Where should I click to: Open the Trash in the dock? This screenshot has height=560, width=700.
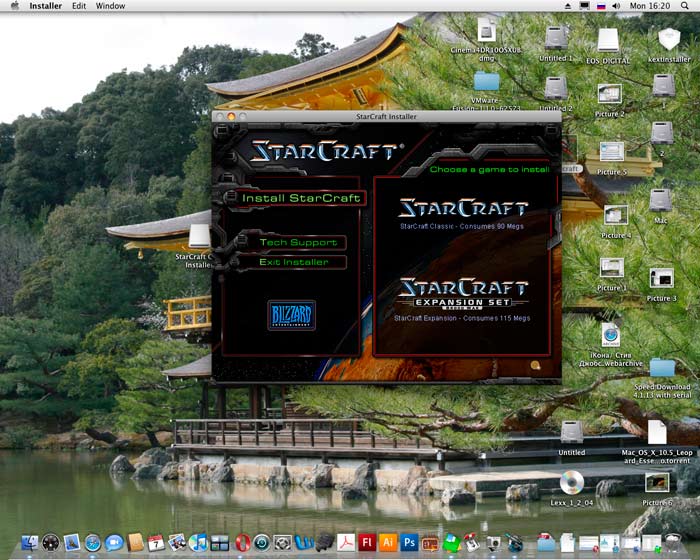(x=672, y=543)
